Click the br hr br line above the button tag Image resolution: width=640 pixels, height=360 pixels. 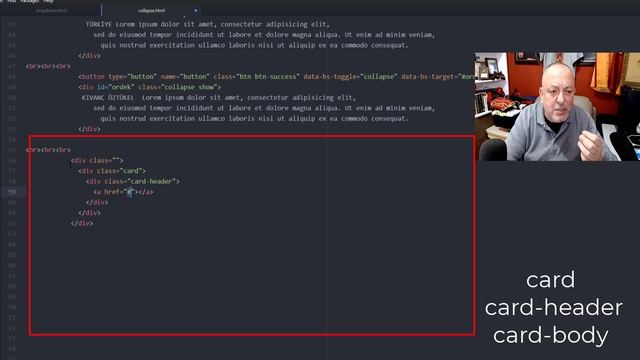(x=48, y=66)
